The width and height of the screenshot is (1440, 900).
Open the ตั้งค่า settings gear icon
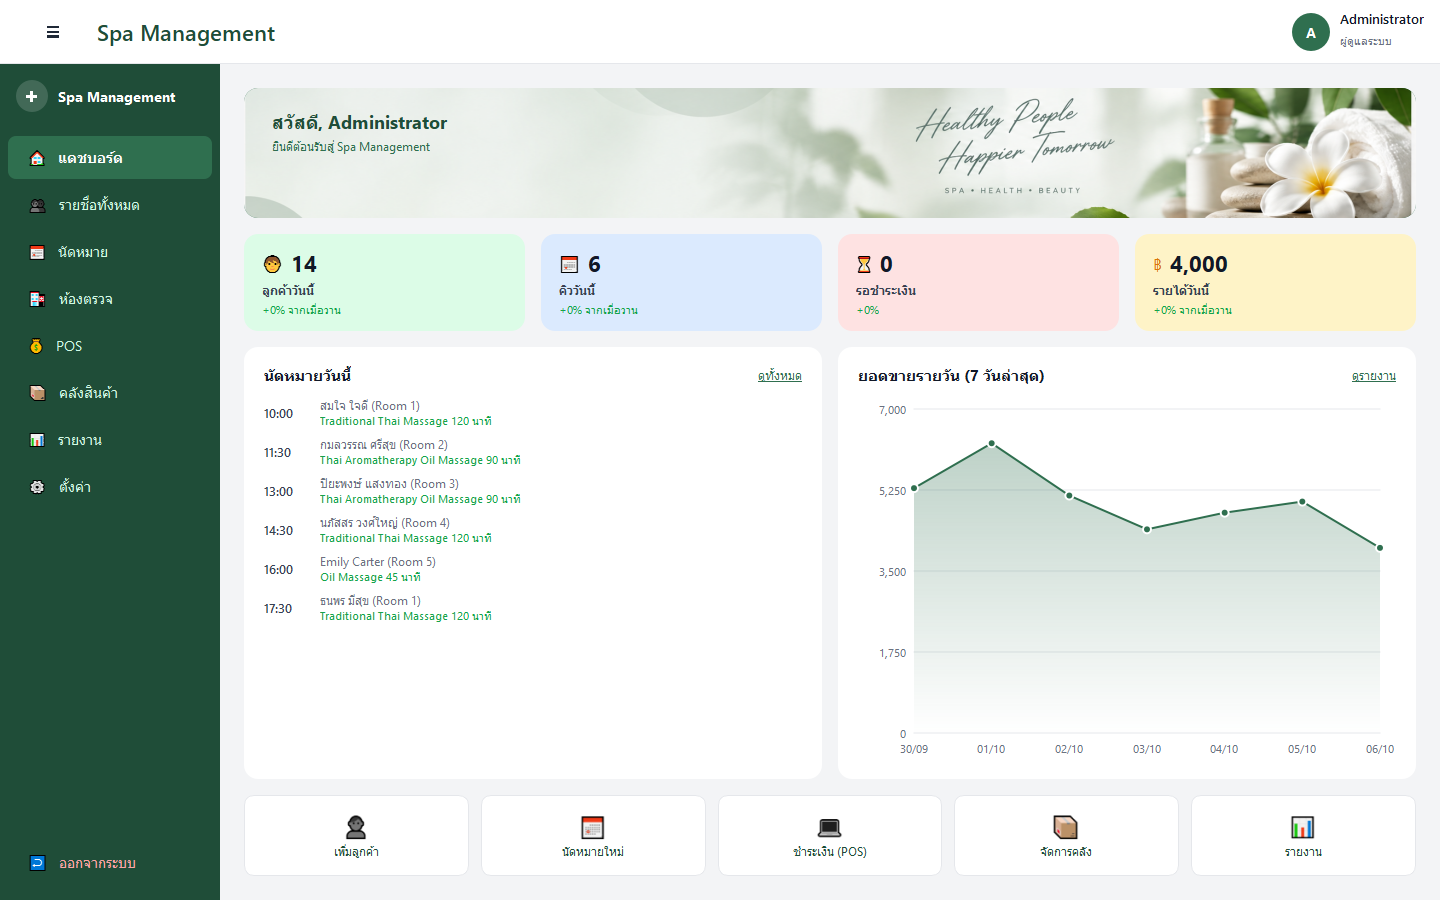point(37,487)
